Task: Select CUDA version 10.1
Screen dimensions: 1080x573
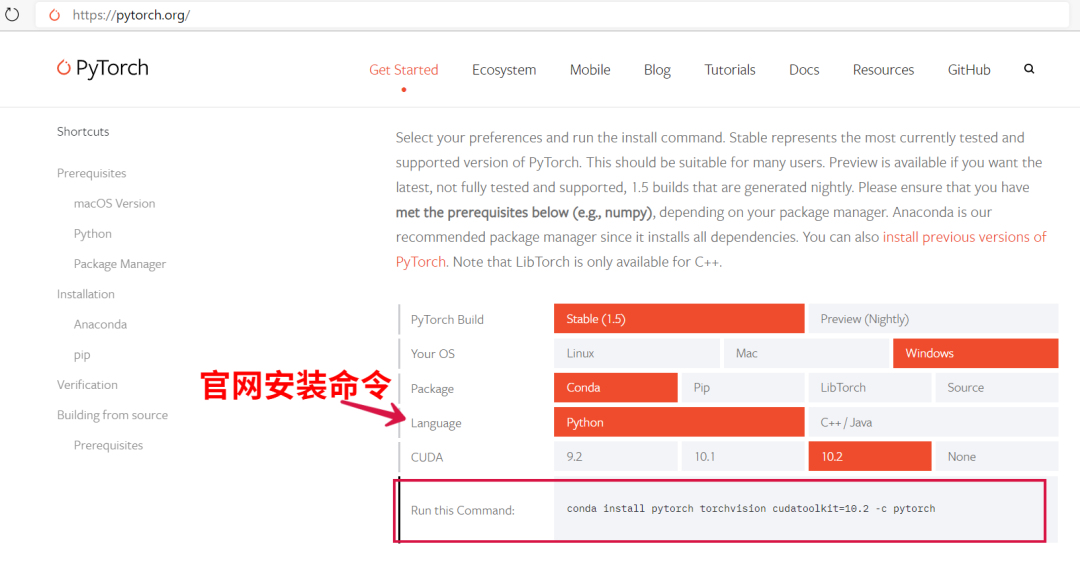Action: 742,457
